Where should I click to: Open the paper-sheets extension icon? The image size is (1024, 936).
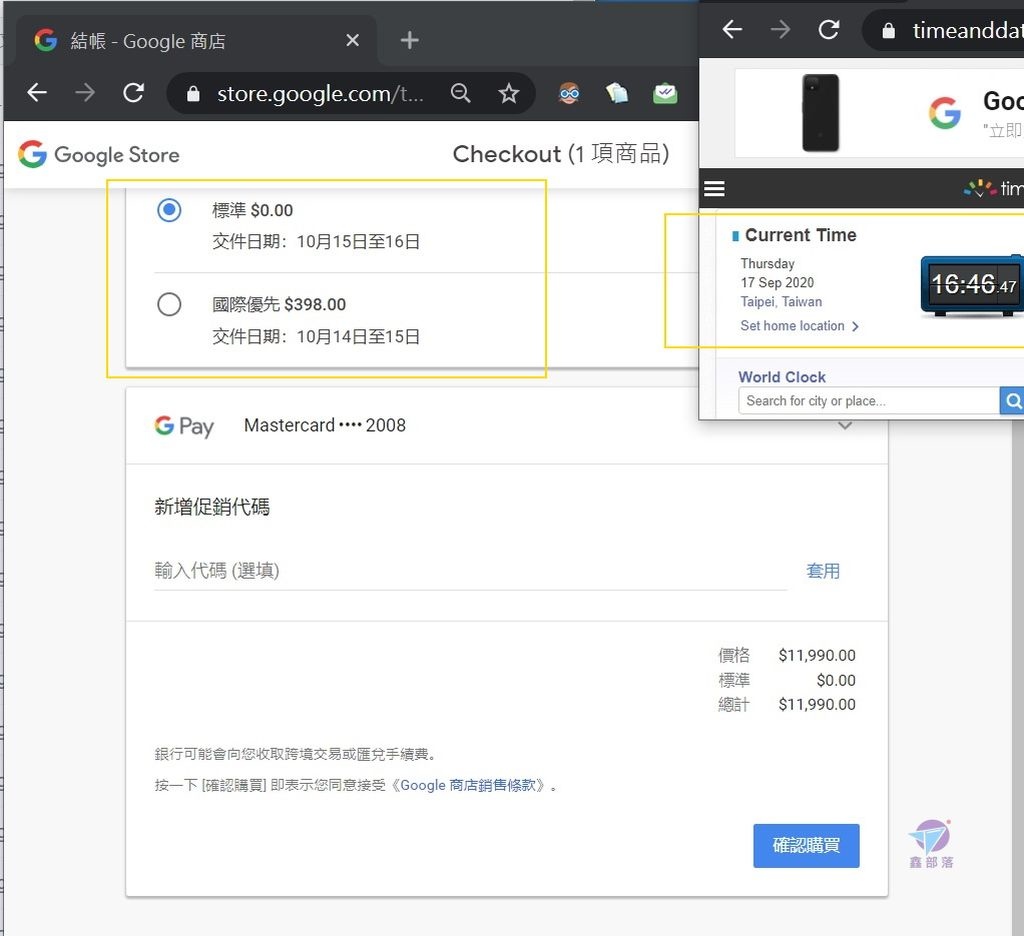coord(616,93)
